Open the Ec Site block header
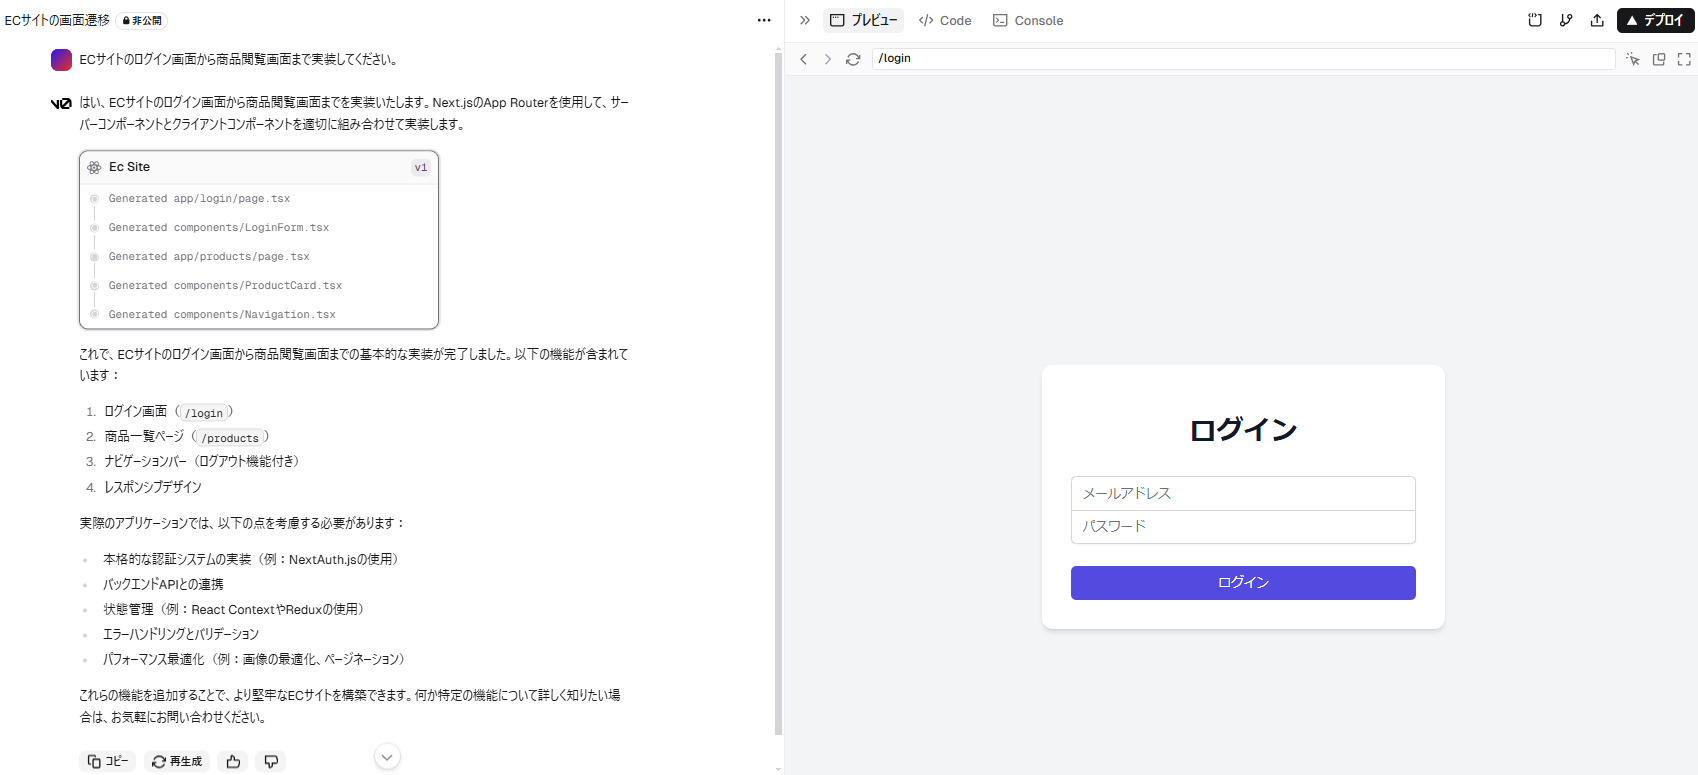 pyautogui.click(x=259, y=167)
